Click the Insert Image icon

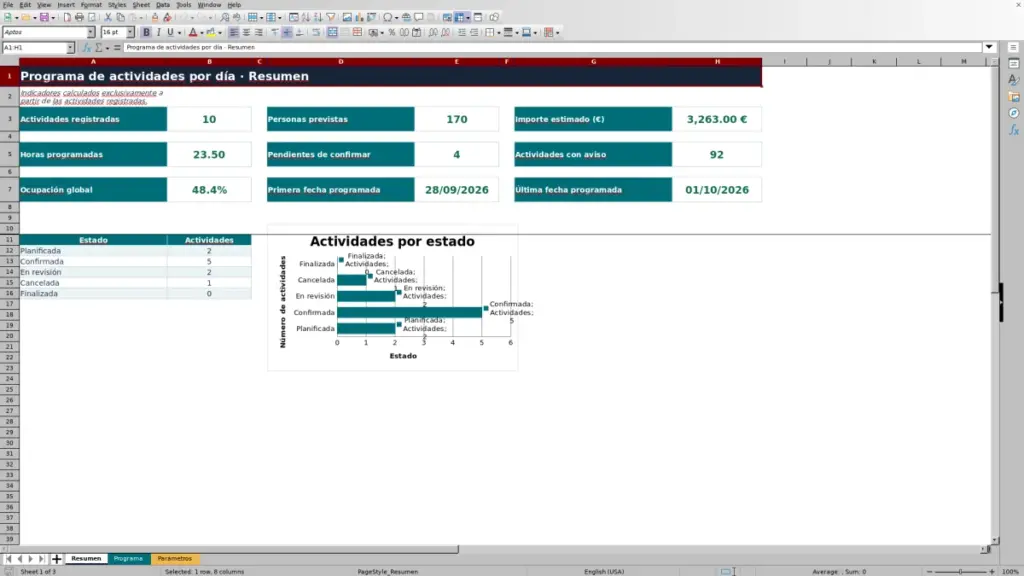pyautogui.click(x=347, y=18)
